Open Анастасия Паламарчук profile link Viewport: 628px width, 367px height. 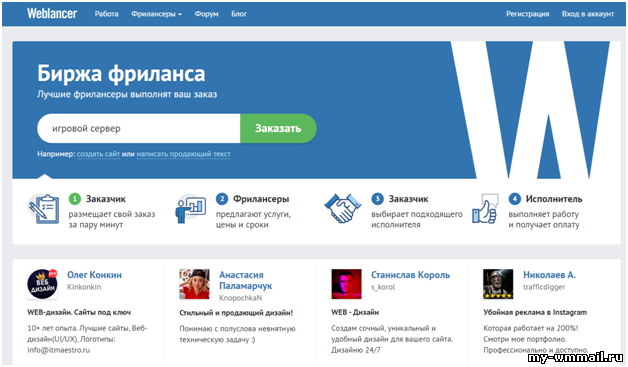pos(246,280)
